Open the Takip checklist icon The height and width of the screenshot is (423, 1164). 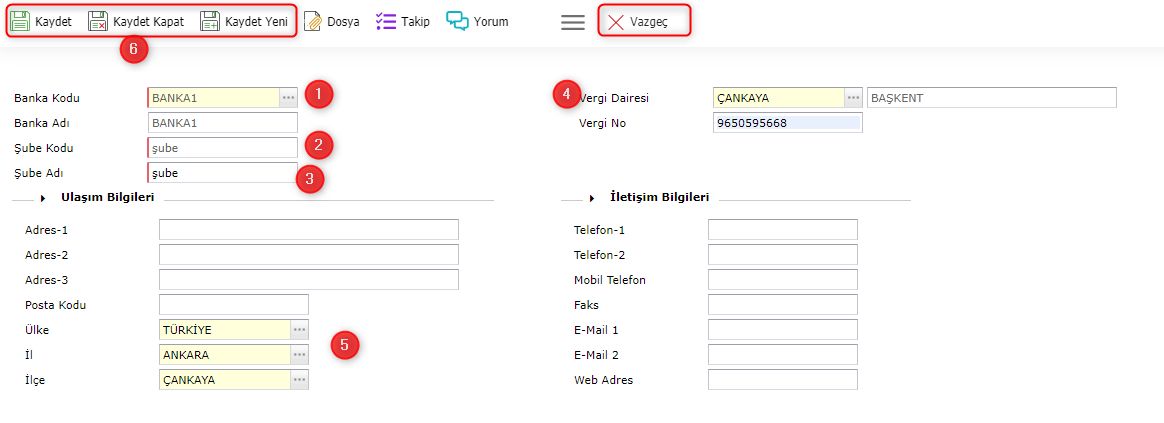click(385, 21)
